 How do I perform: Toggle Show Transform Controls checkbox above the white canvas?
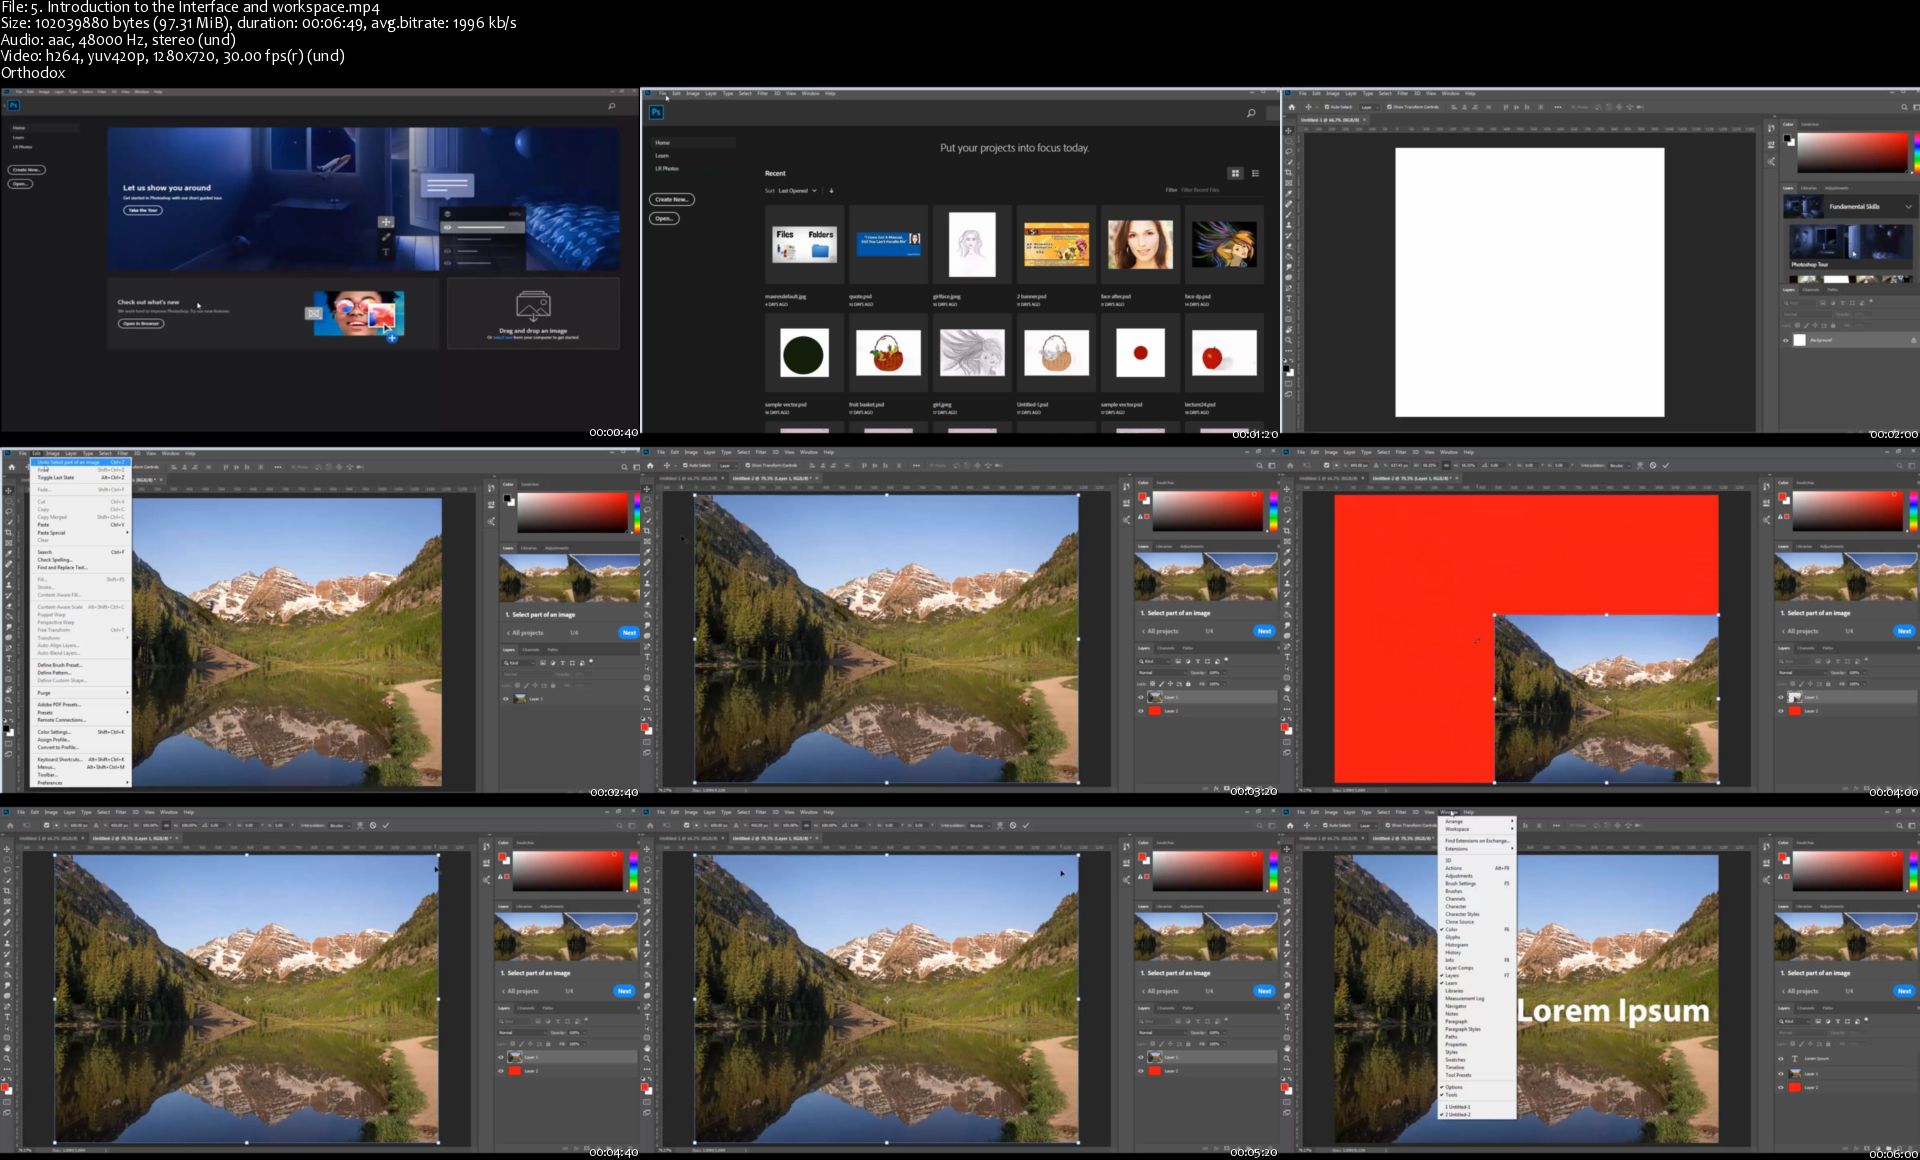tap(1390, 107)
